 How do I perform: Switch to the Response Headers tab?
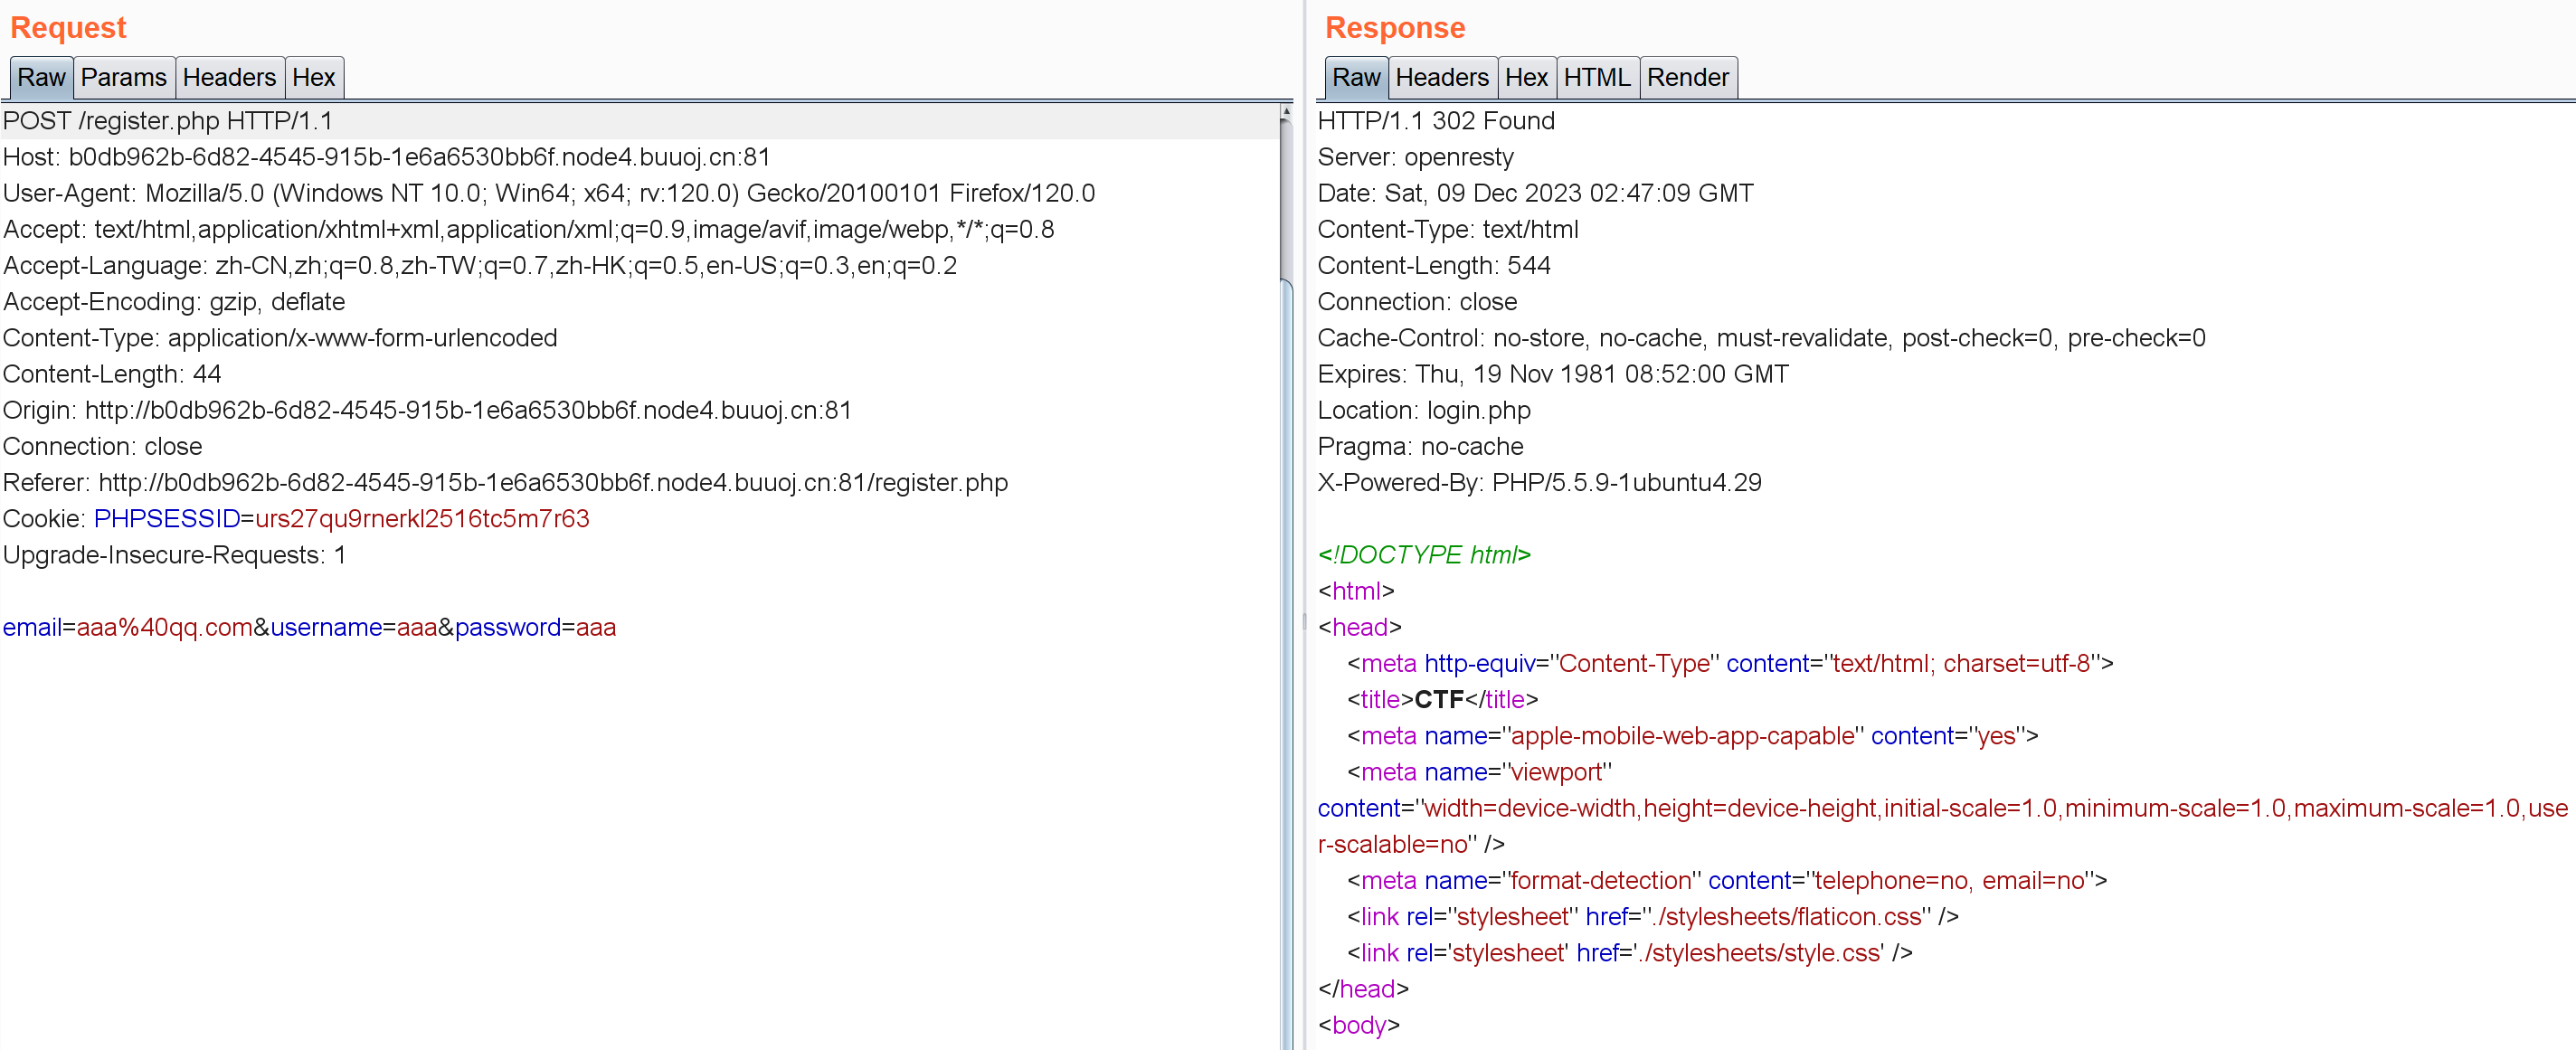(1442, 77)
